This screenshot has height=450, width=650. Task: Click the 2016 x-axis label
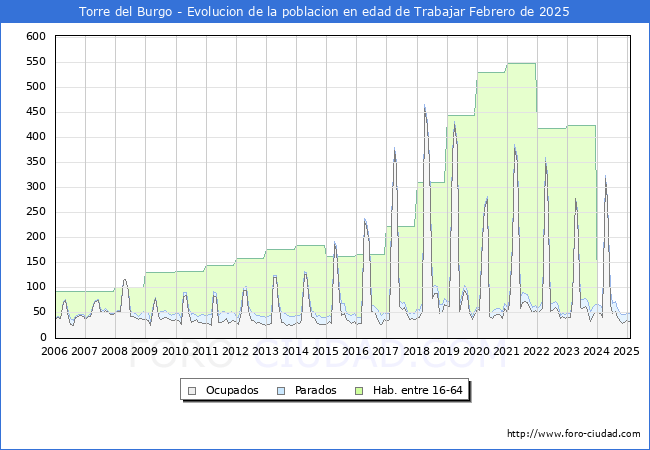coord(356,351)
